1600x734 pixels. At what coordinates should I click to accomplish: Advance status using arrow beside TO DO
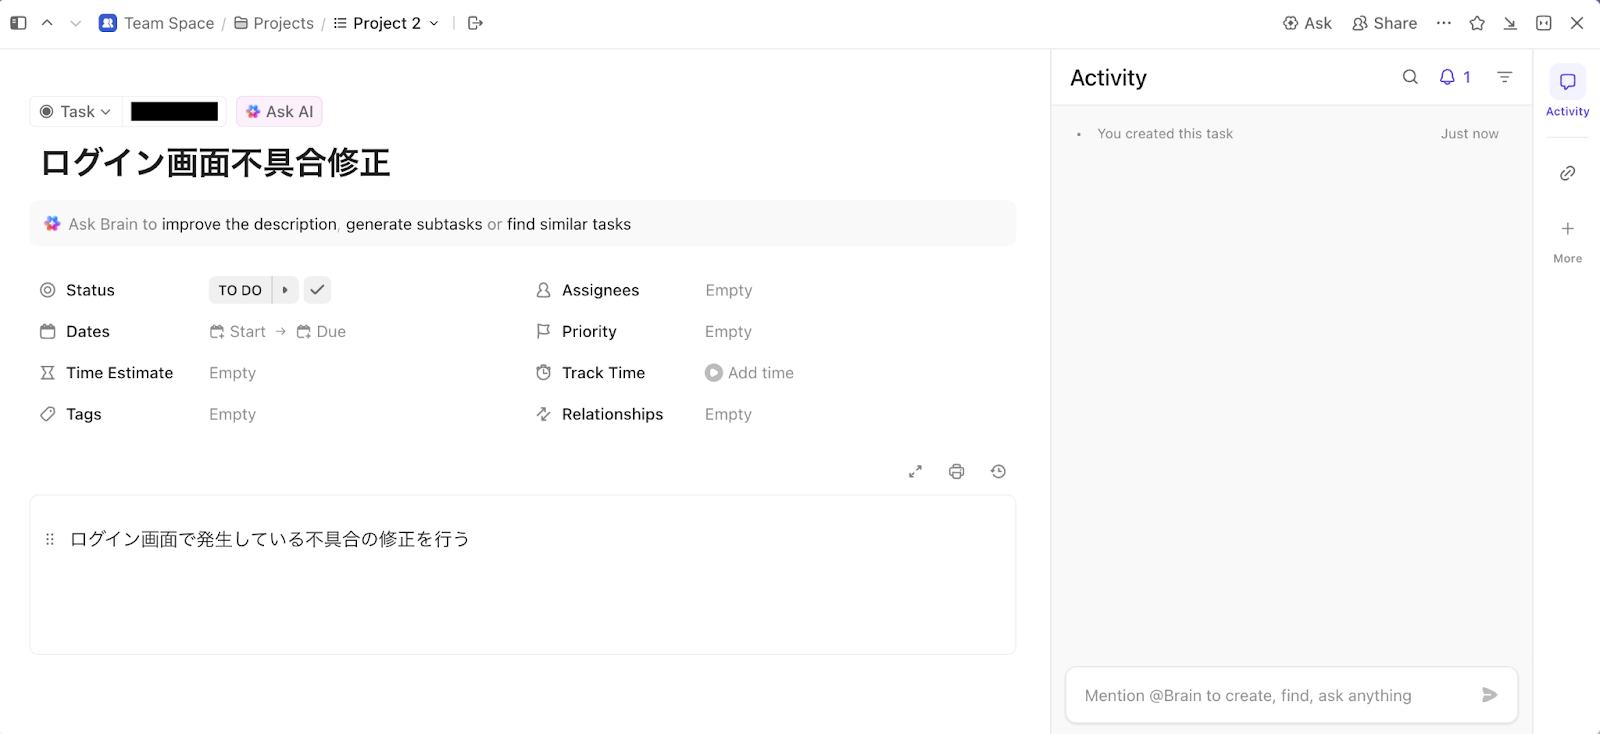click(285, 290)
